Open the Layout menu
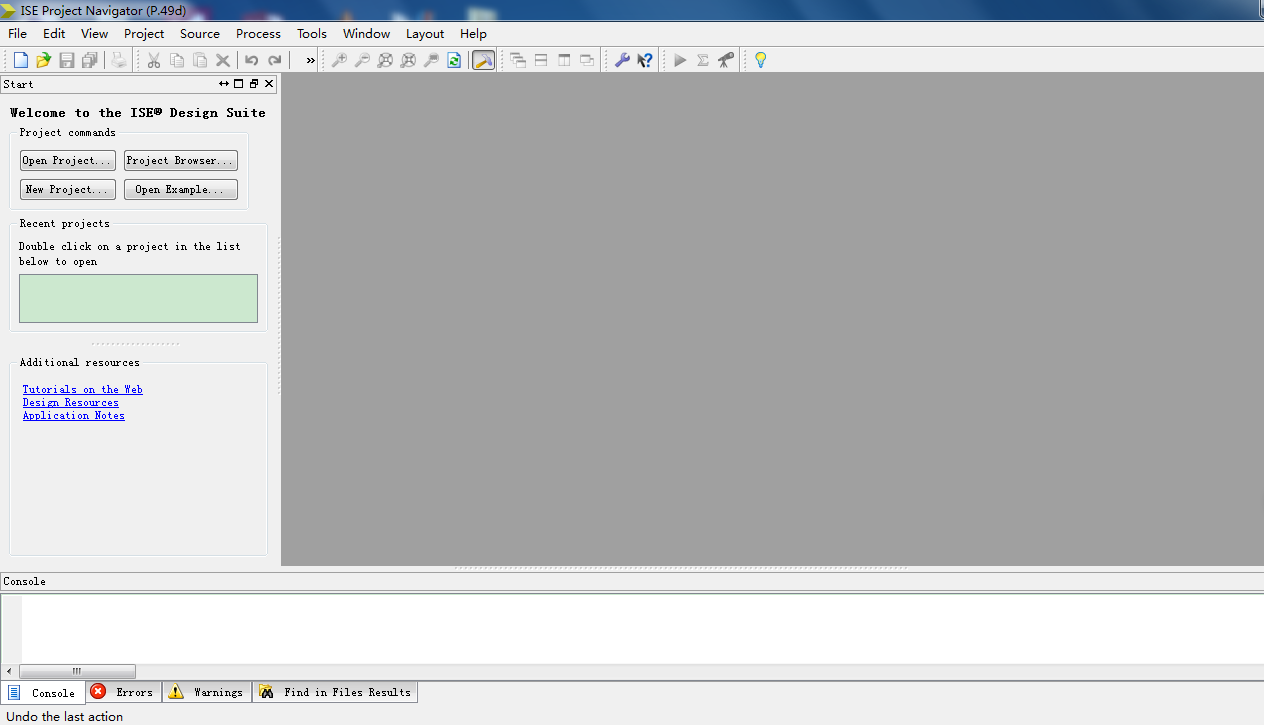The height and width of the screenshot is (725, 1264). tap(425, 33)
